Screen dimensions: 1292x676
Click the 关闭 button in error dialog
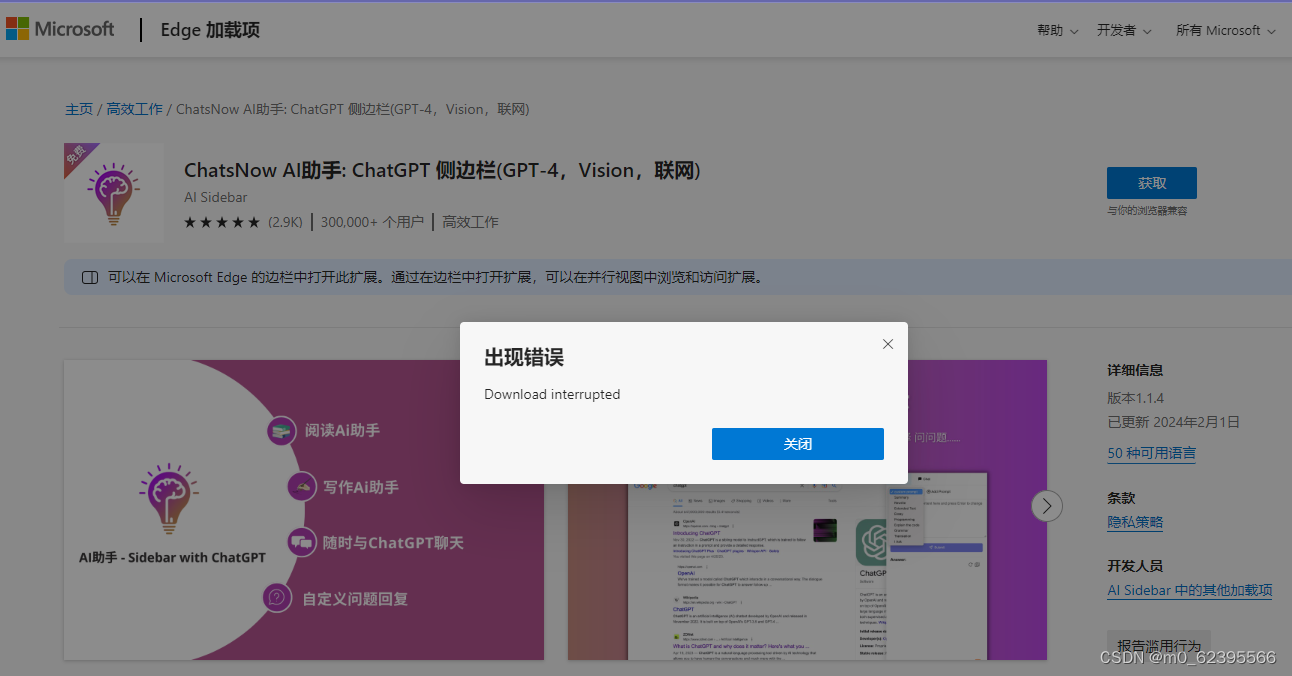[798, 444]
